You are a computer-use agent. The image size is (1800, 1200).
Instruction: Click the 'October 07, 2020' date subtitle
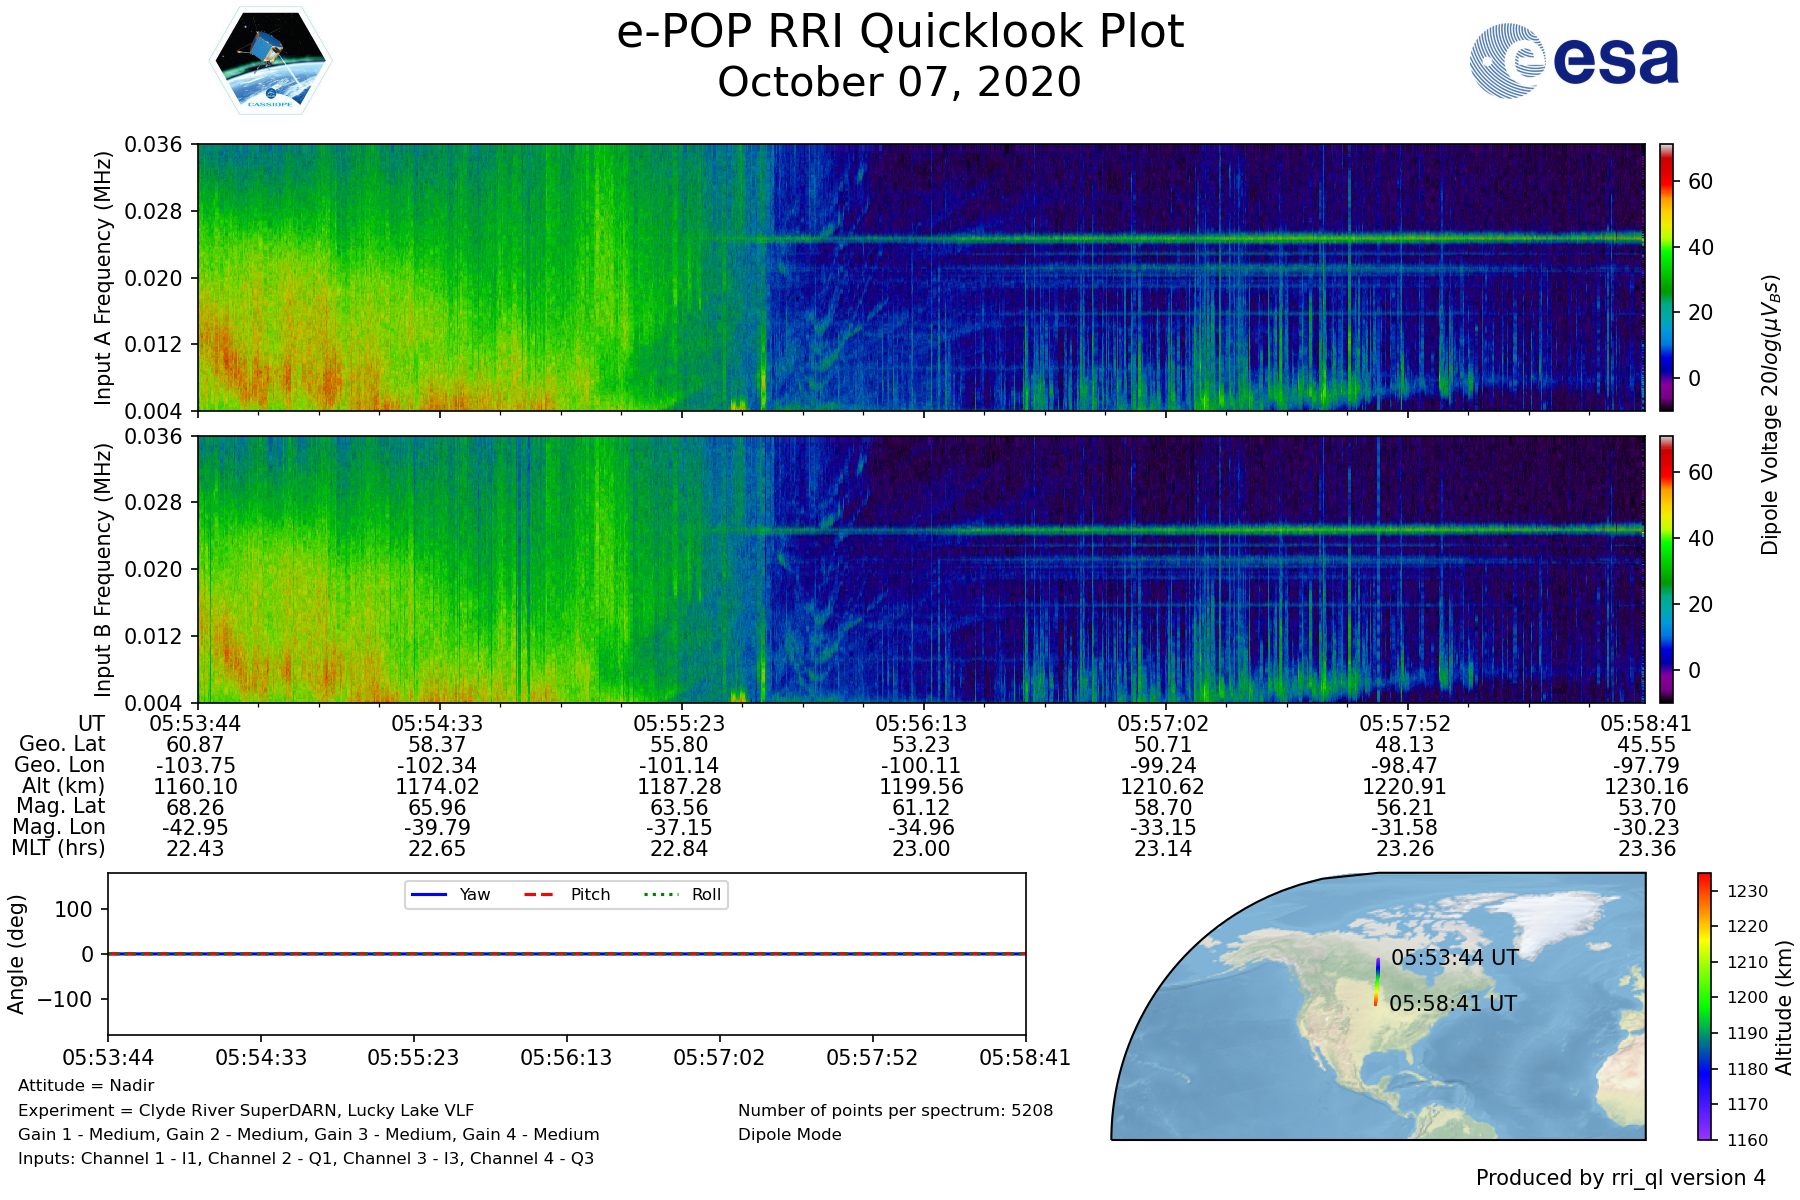(x=900, y=82)
